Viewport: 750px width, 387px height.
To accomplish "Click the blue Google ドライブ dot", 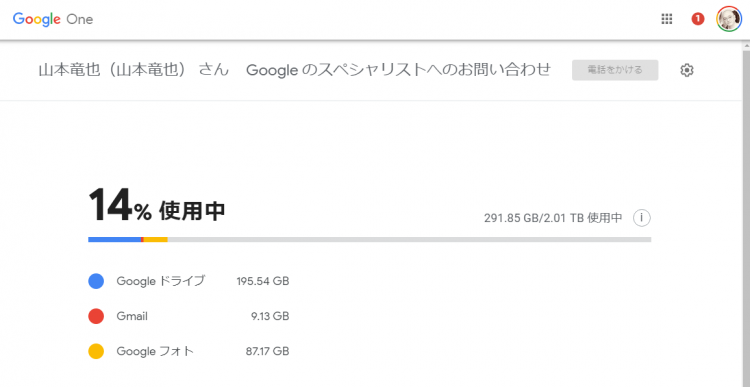I will tap(96, 281).
